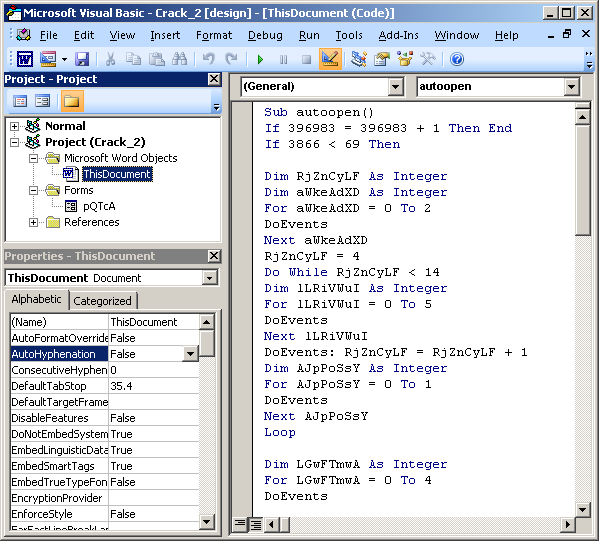Screen dimensions: 599x541
Task: Click the DefaultTabStop value 35.4
Action: (154, 386)
